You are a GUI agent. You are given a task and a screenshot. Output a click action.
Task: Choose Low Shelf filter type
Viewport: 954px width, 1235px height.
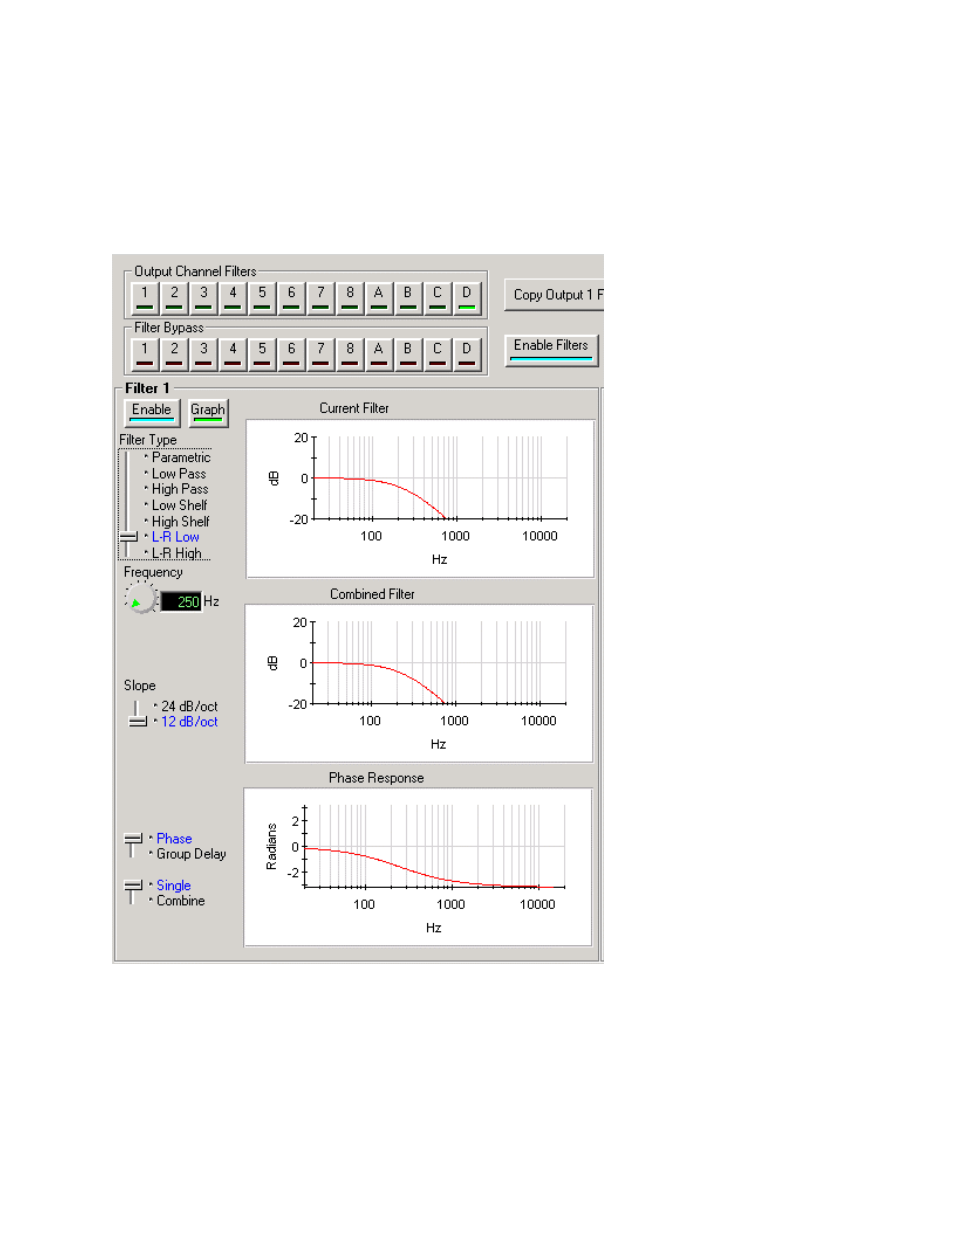click(179, 505)
